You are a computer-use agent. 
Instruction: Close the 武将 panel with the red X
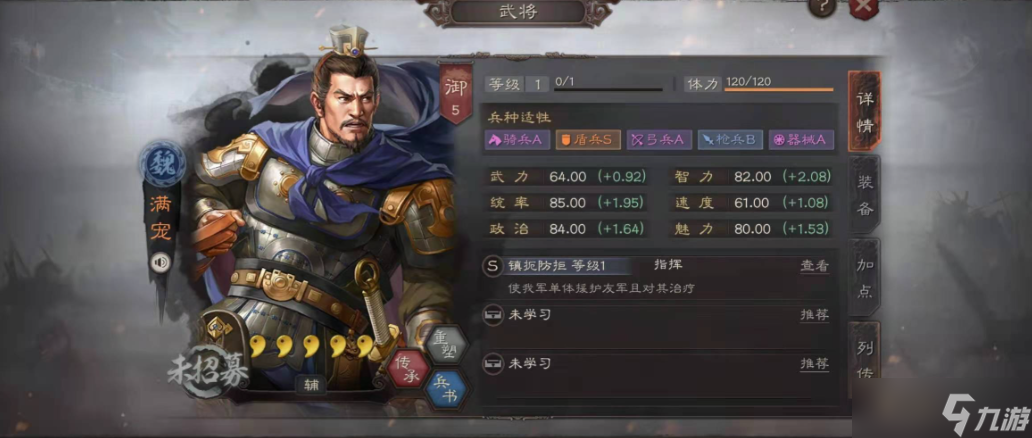(x=864, y=8)
